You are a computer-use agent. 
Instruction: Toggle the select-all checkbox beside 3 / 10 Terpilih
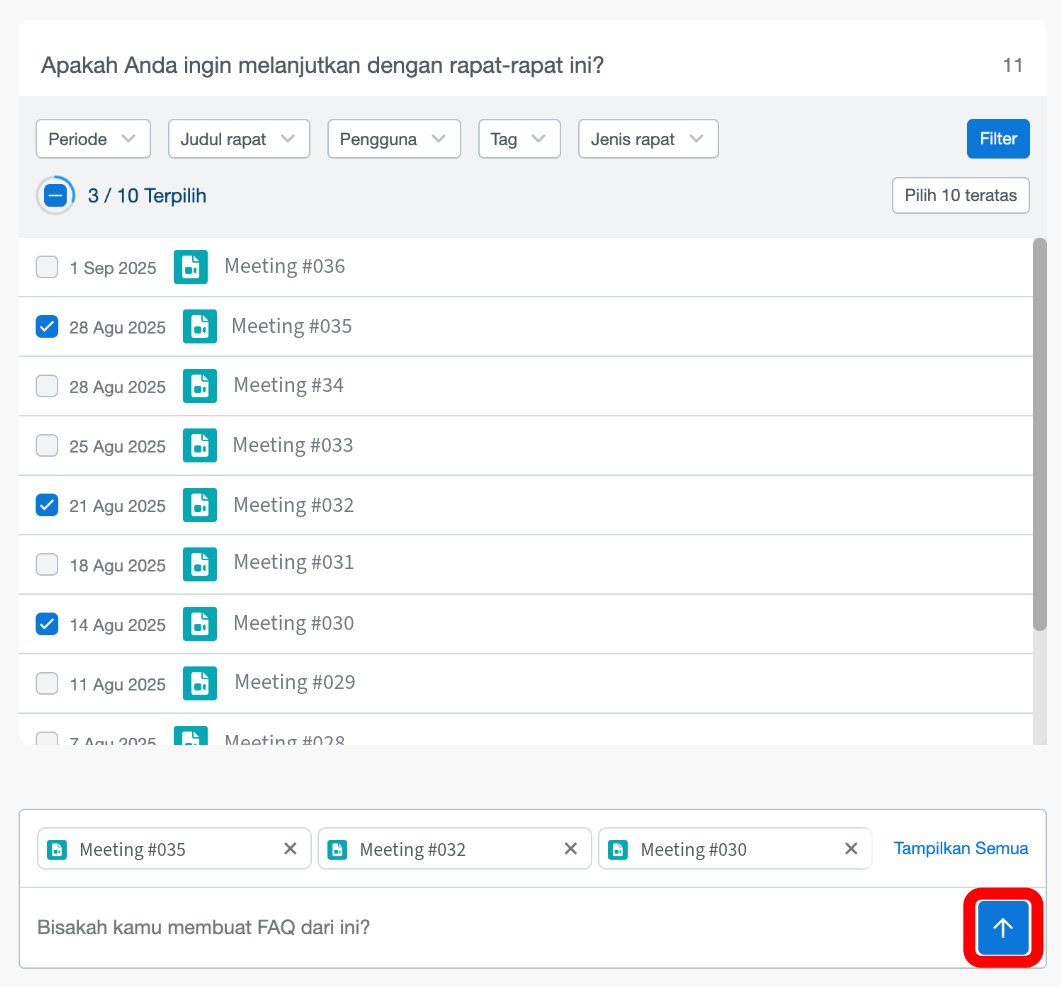(x=55, y=196)
